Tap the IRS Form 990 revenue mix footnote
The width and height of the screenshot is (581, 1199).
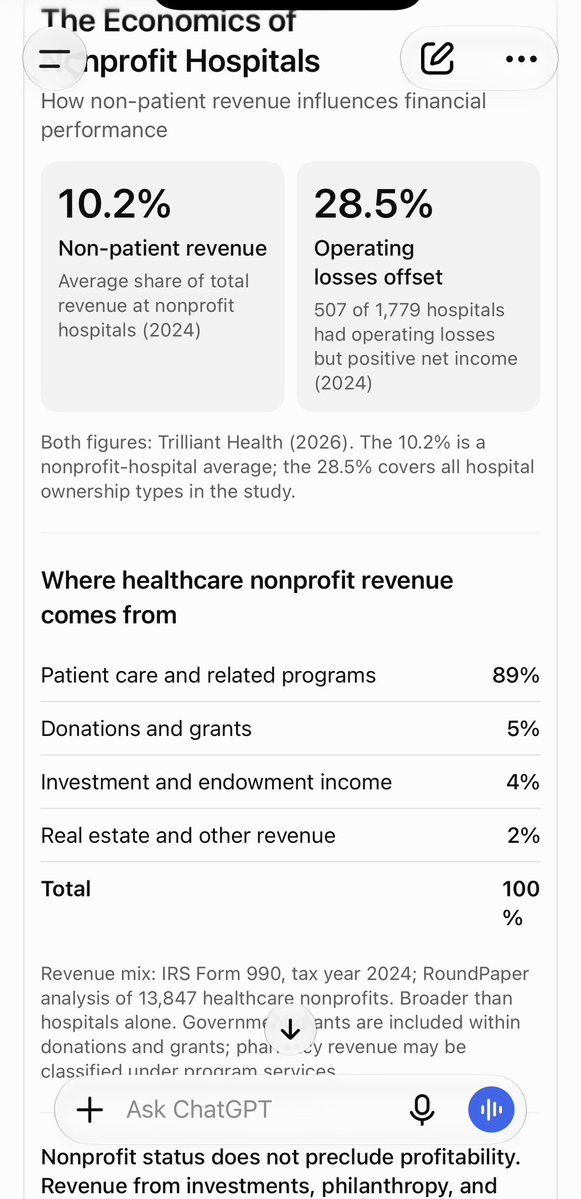click(x=284, y=1022)
